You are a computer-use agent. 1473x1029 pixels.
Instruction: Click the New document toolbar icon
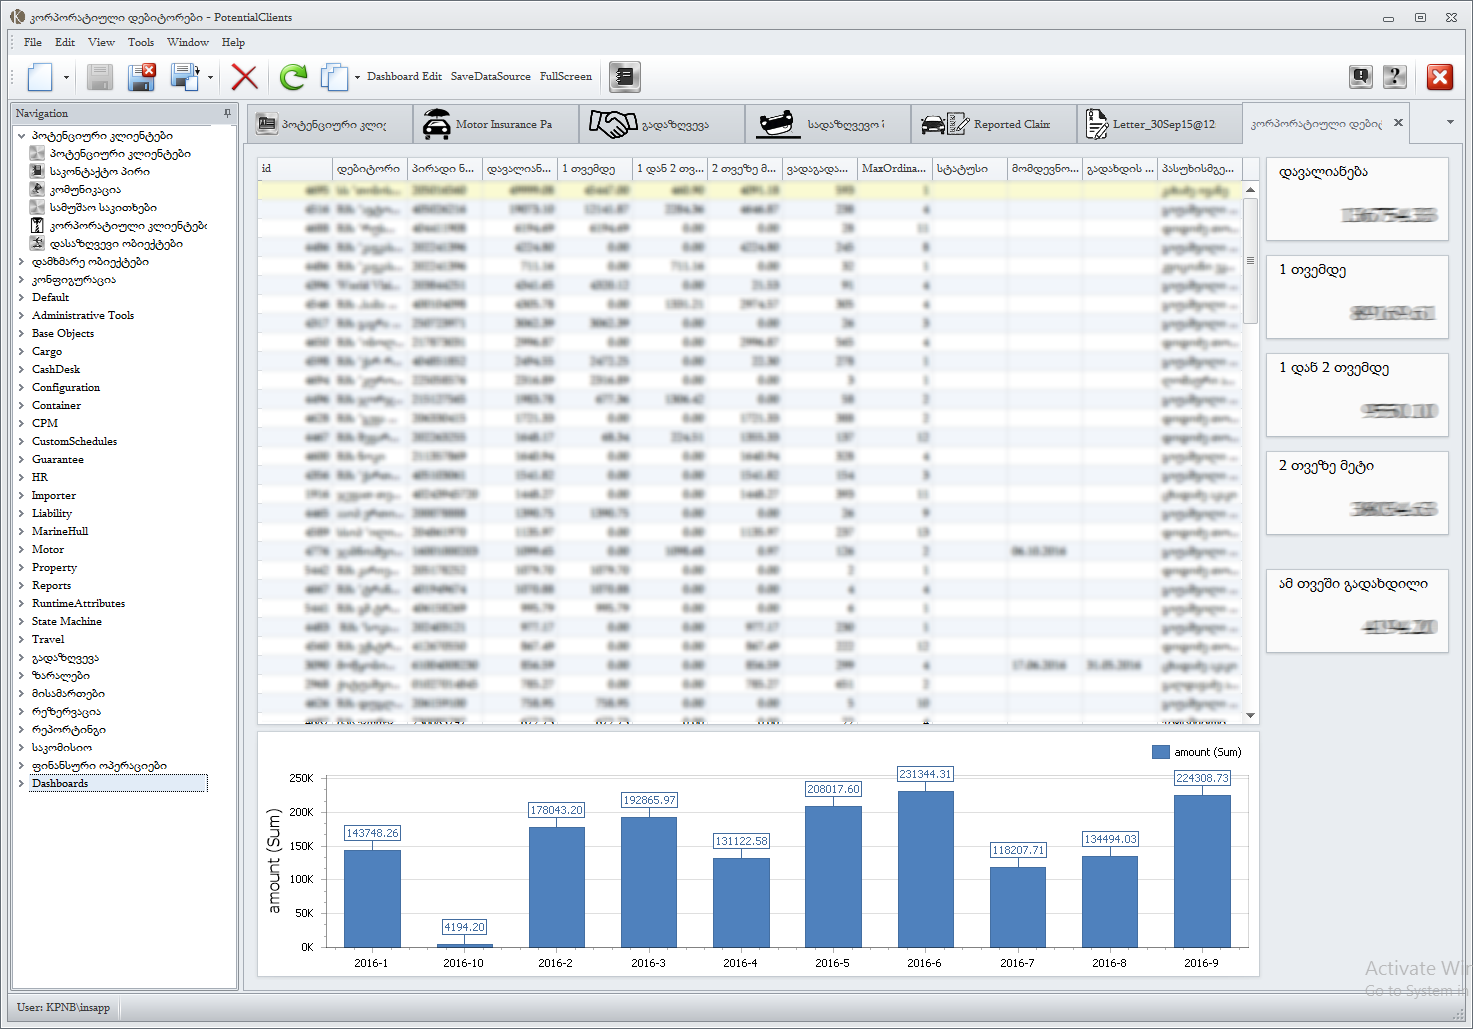click(x=40, y=77)
